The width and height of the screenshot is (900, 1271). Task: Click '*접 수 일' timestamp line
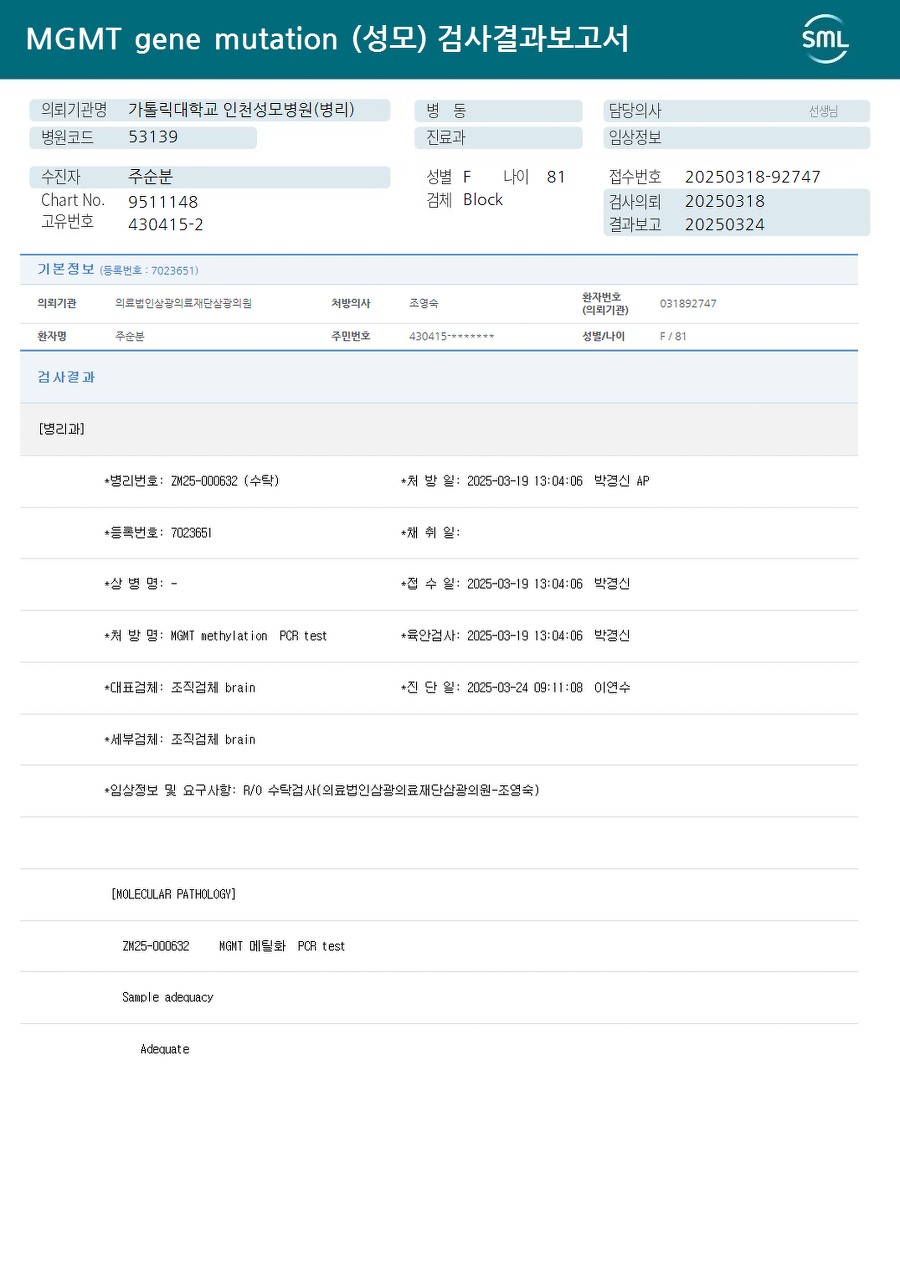pyautogui.click(x=515, y=584)
